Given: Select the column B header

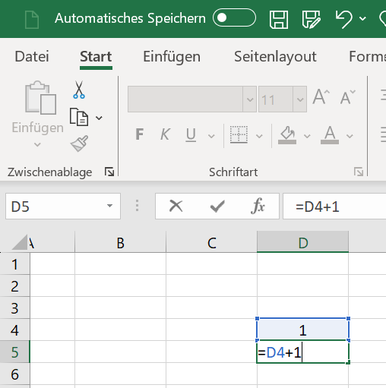Looking at the screenshot, I should tap(120, 243).
